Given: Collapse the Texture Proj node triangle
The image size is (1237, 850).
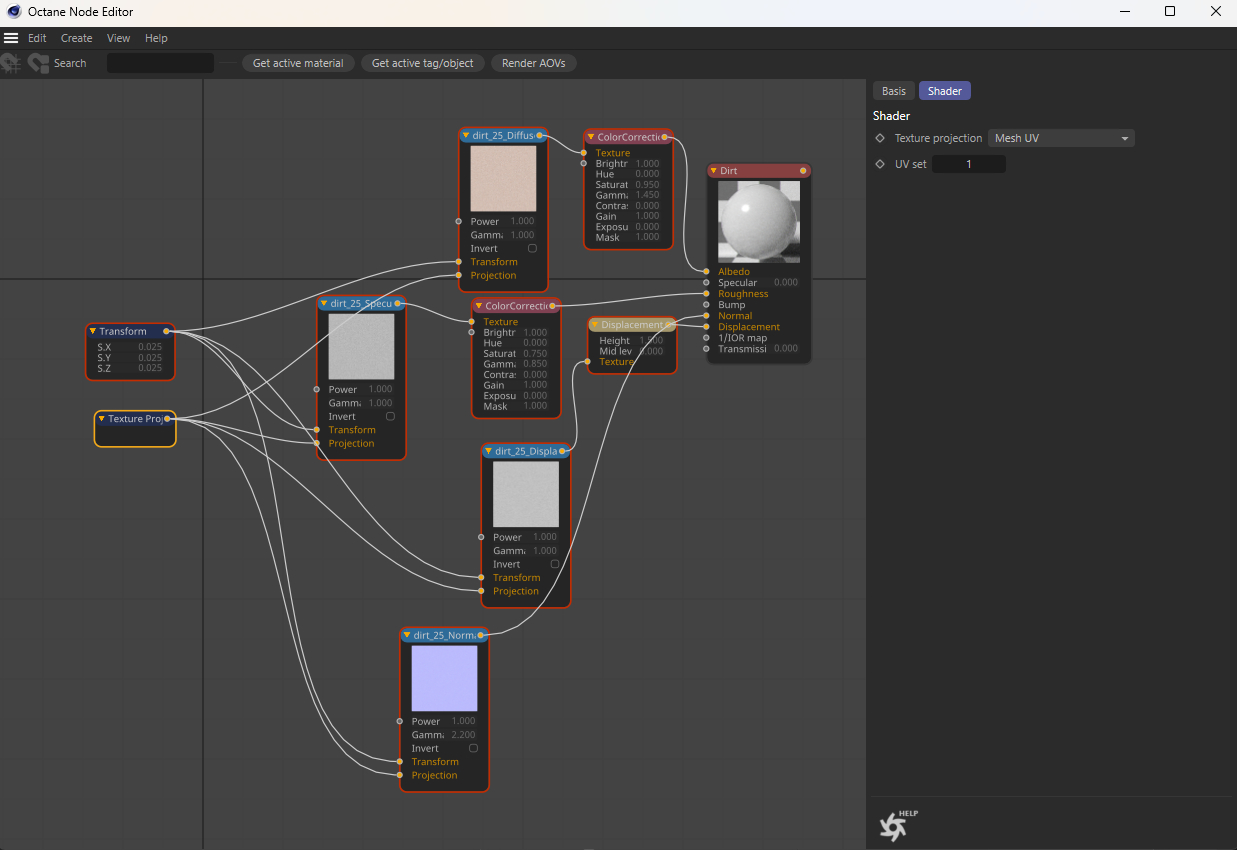Looking at the screenshot, I should 101,419.
